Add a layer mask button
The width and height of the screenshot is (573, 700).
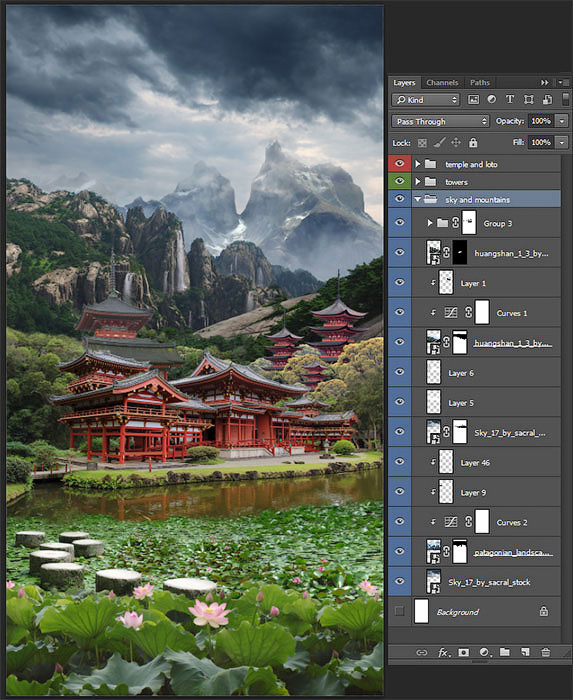tap(464, 652)
